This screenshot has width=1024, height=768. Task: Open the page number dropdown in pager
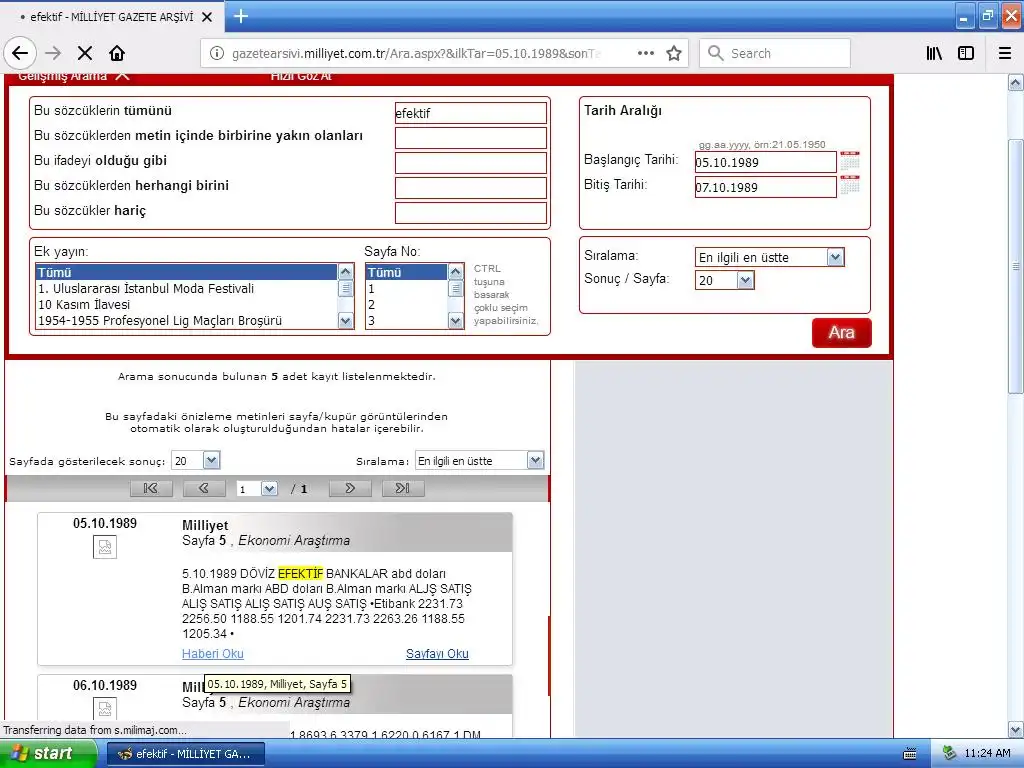point(269,488)
